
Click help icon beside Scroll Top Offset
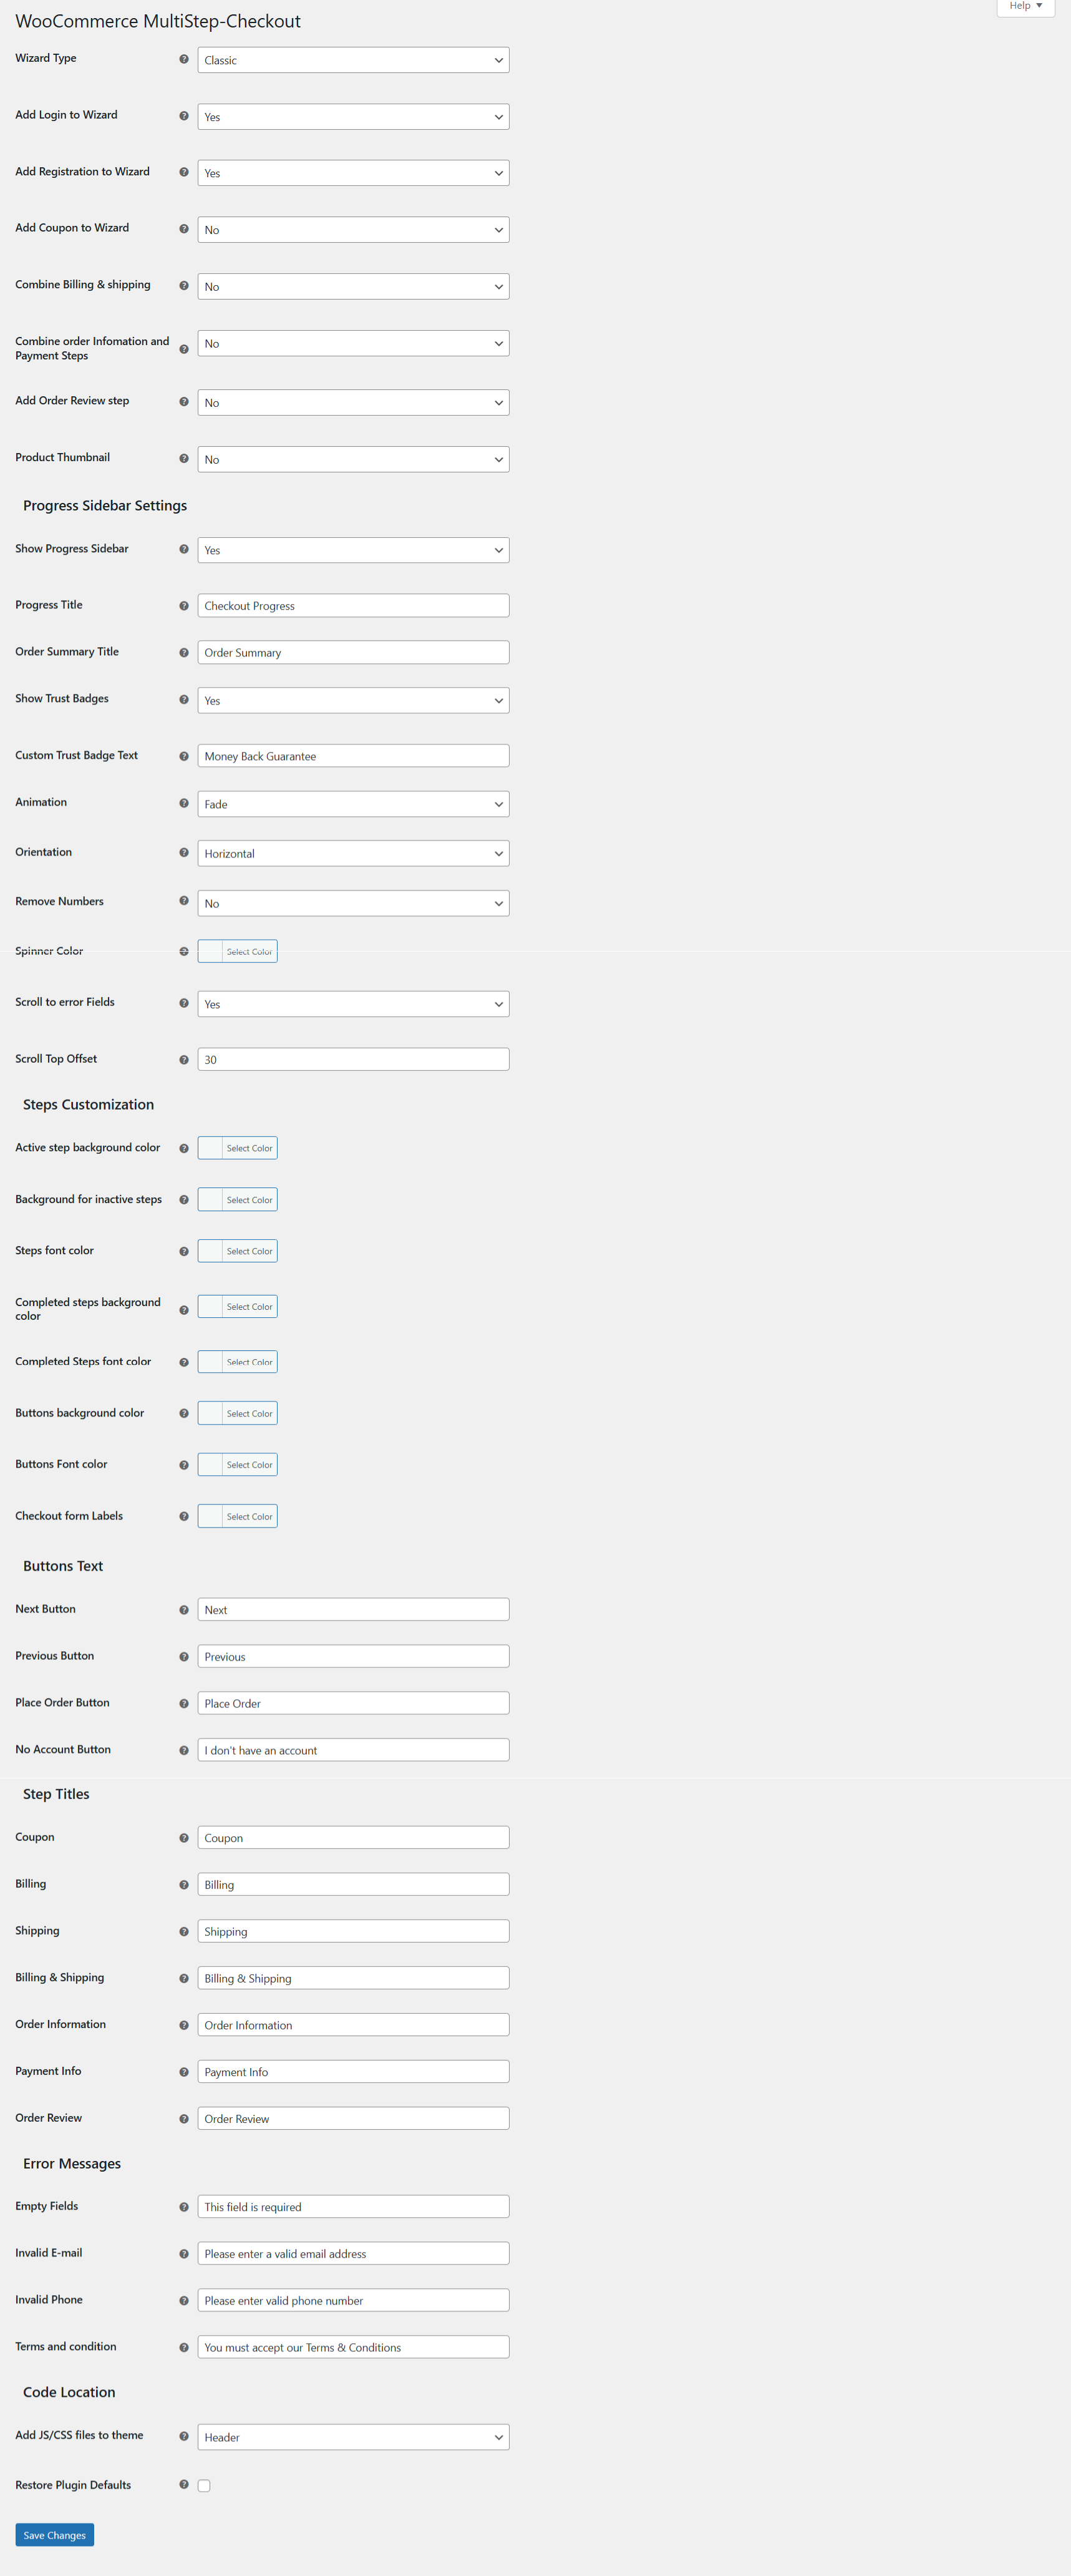click(x=184, y=1060)
